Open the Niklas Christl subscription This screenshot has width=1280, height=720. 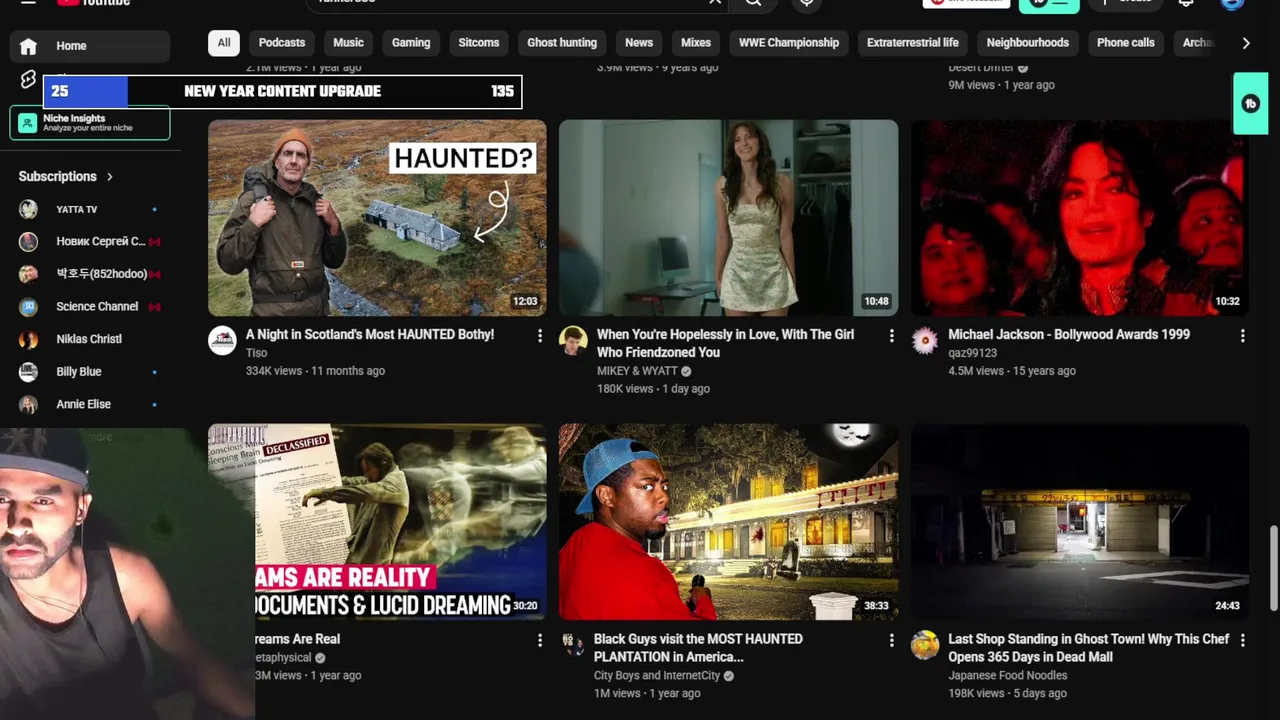point(90,339)
